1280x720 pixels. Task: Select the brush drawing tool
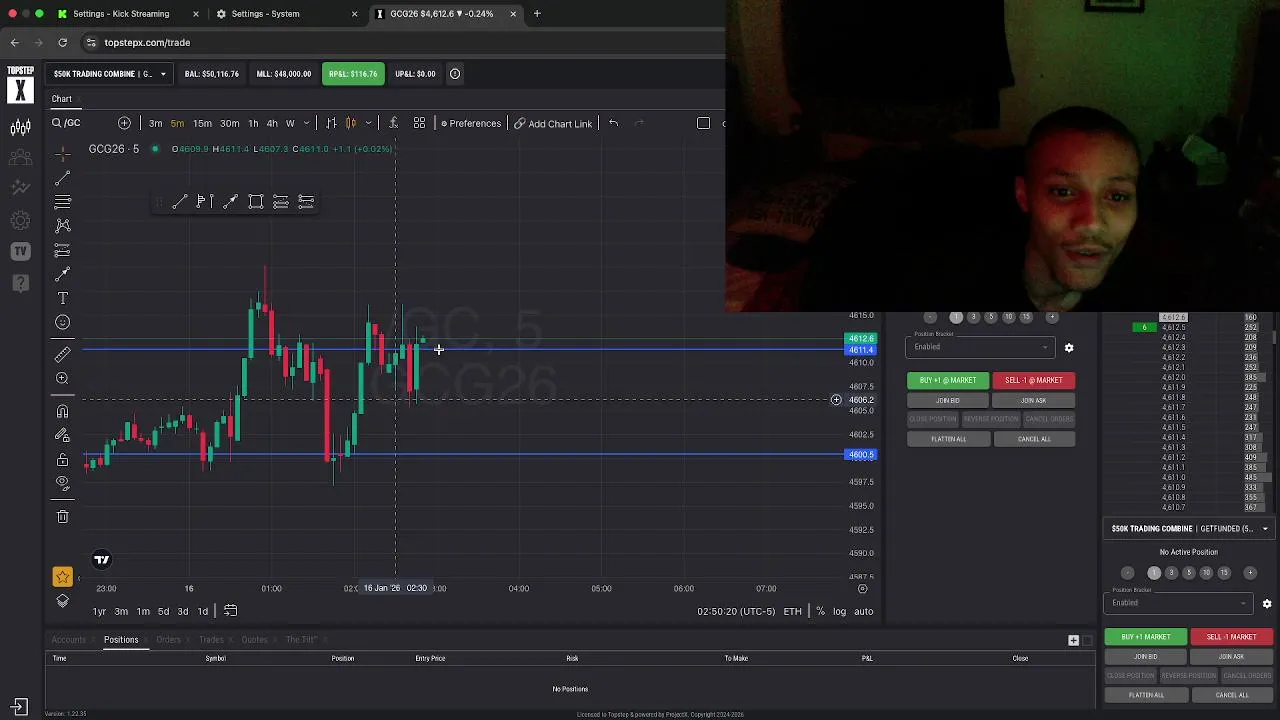(x=62, y=274)
